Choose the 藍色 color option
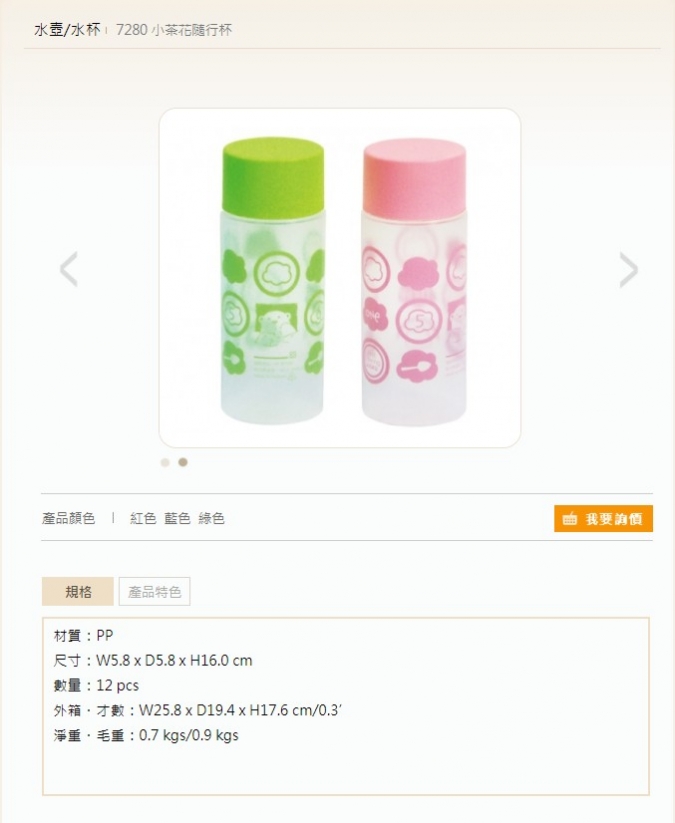This screenshot has height=823, width=675. tap(177, 519)
